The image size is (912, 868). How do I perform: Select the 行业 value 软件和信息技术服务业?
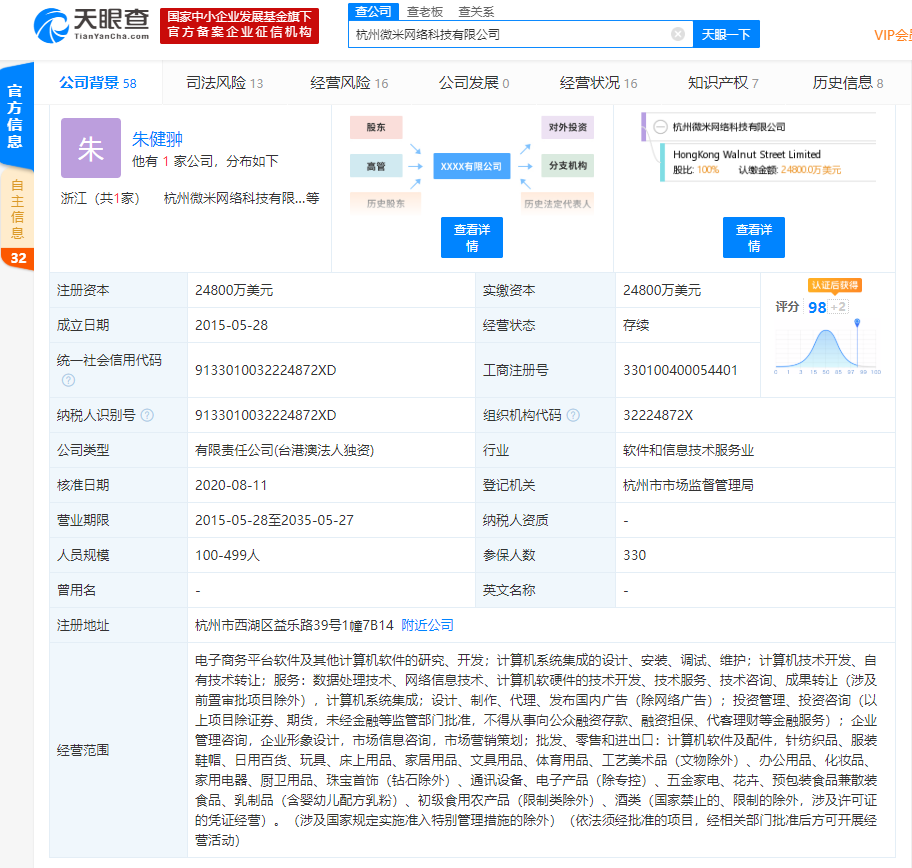tap(688, 450)
